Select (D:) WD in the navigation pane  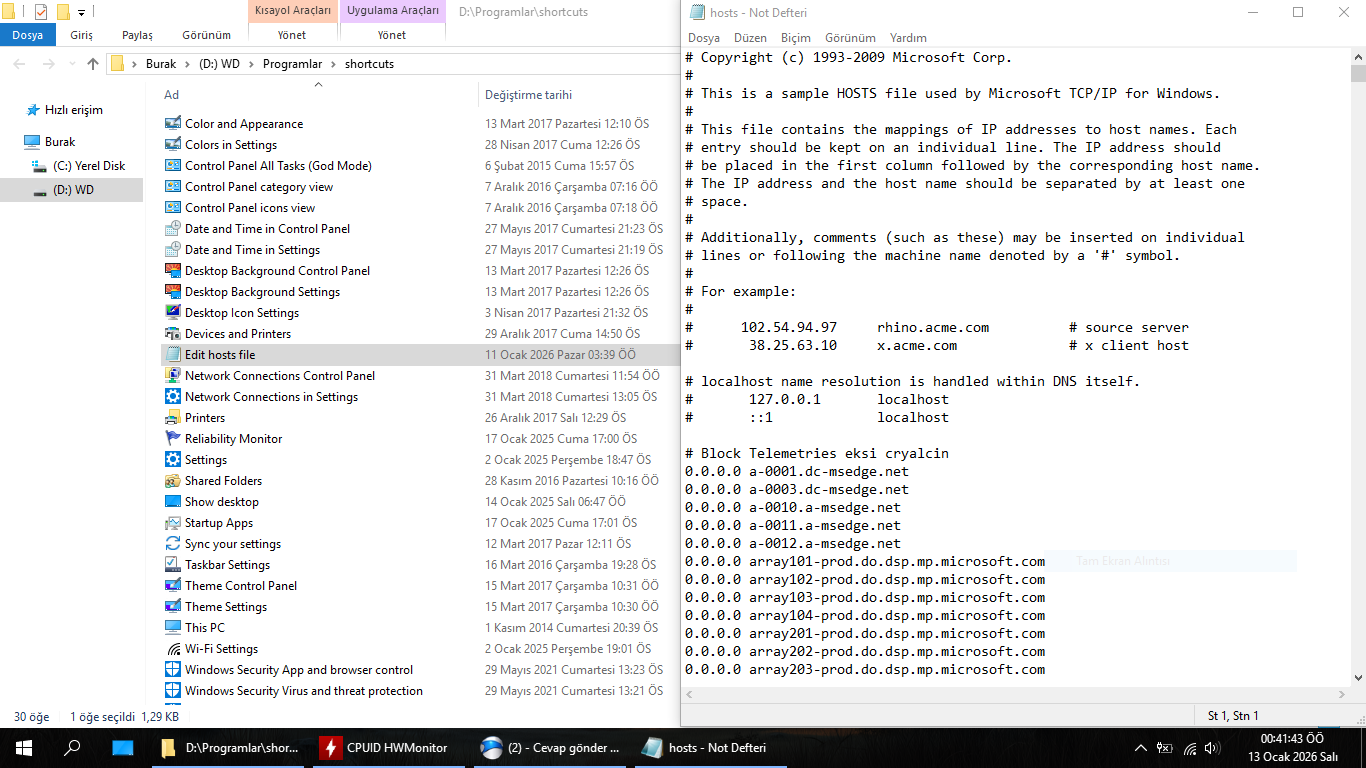coord(73,190)
